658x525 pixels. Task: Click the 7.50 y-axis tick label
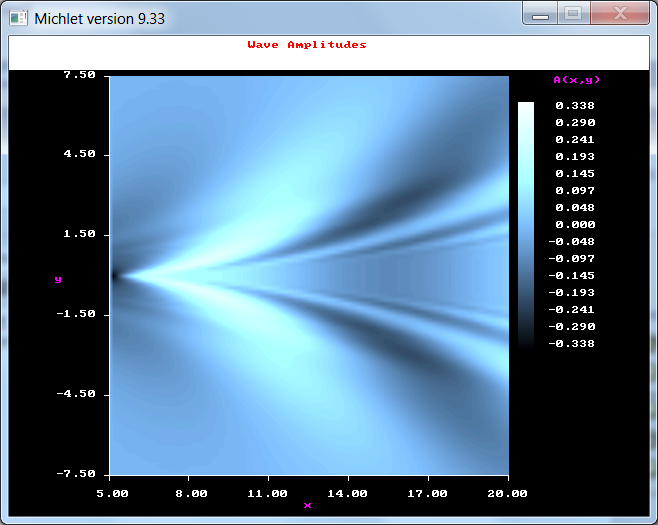(x=80, y=75)
